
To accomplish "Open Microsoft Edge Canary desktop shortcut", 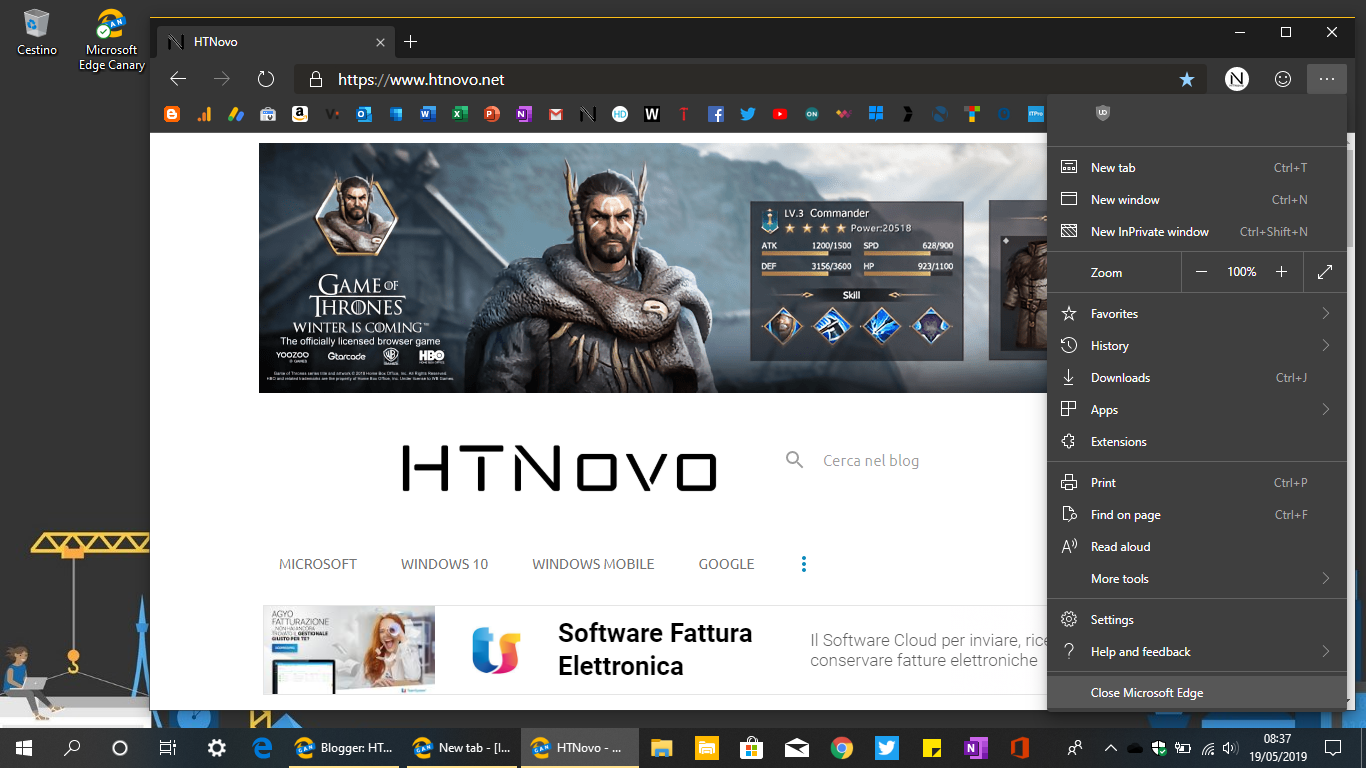I will (x=112, y=40).
